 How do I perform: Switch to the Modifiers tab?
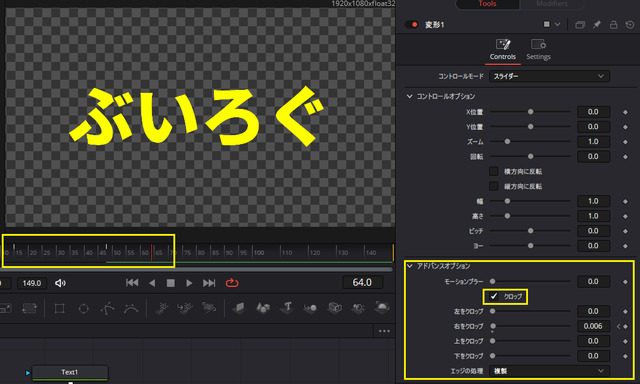(551, 4)
